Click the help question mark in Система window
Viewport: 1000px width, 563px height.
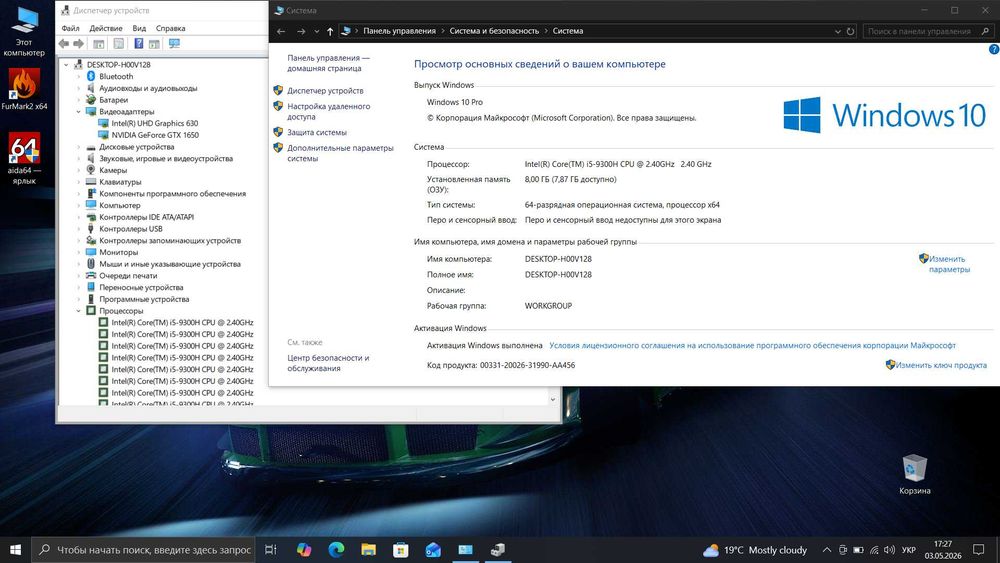point(994,49)
